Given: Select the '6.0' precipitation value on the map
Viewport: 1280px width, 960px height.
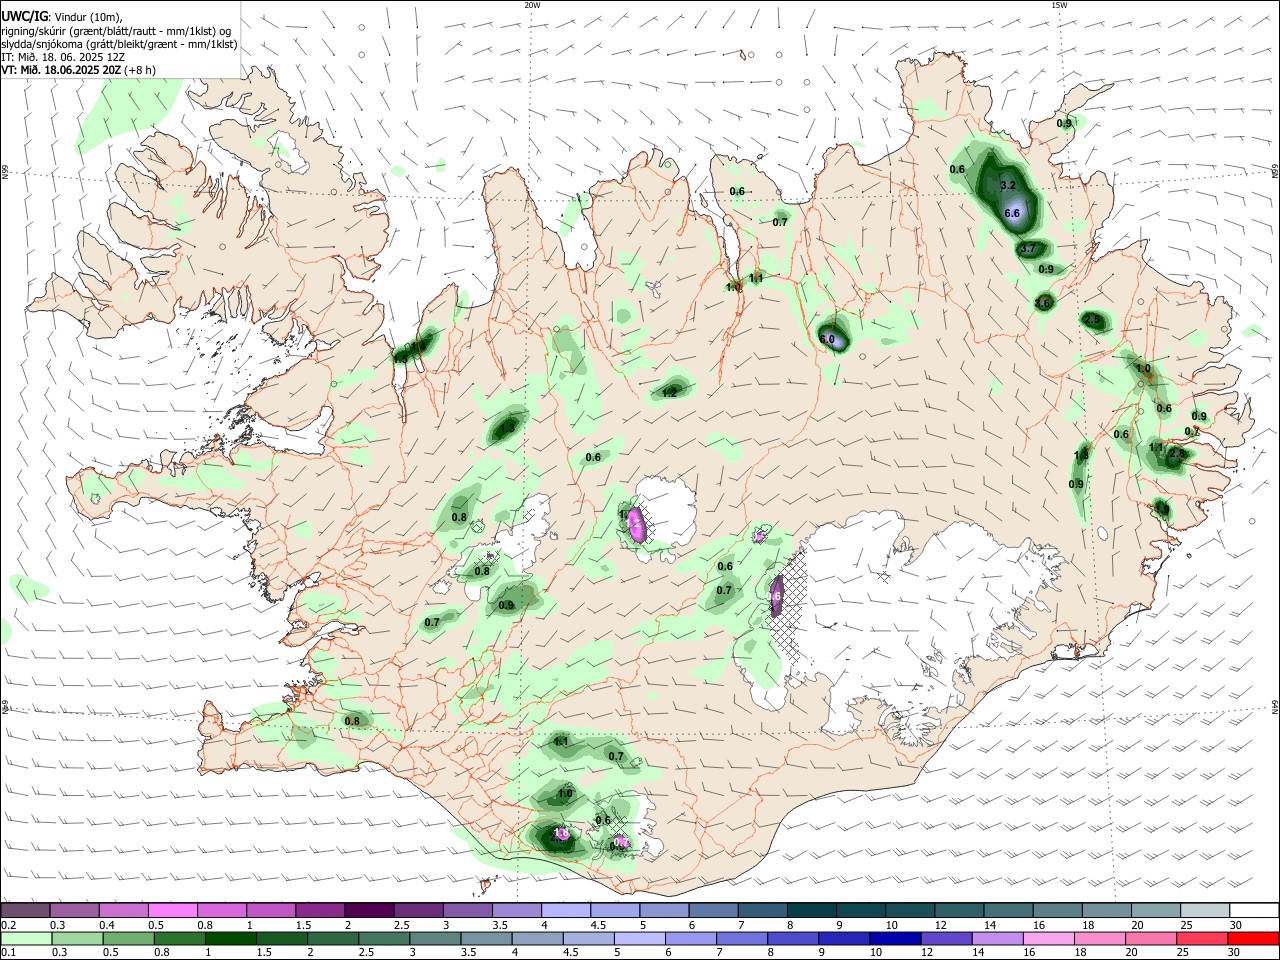Looking at the screenshot, I should (827, 340).
